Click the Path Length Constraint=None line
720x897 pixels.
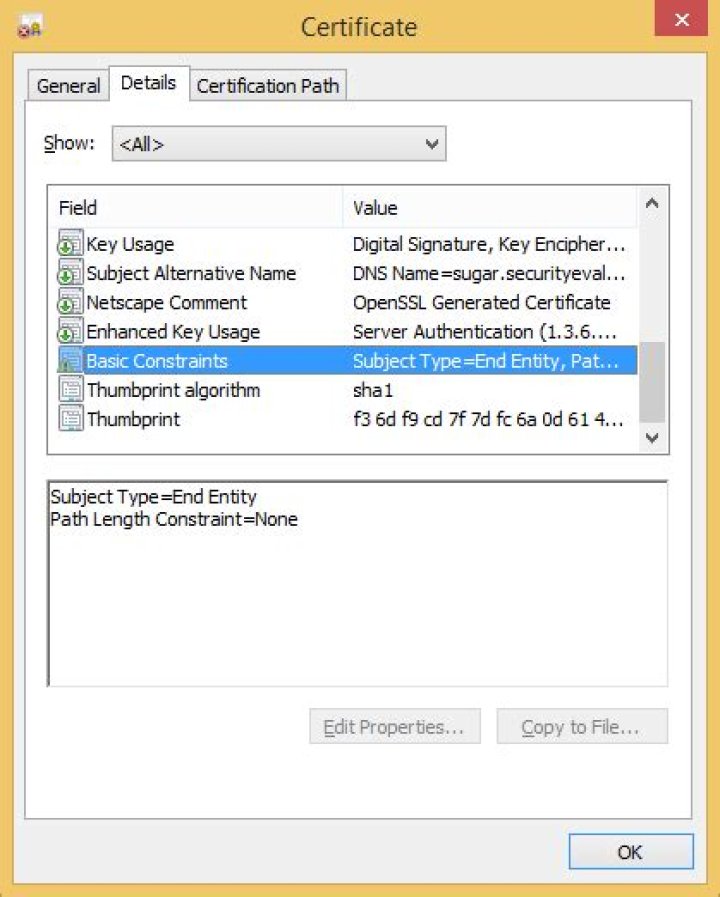tap(174, 519)
